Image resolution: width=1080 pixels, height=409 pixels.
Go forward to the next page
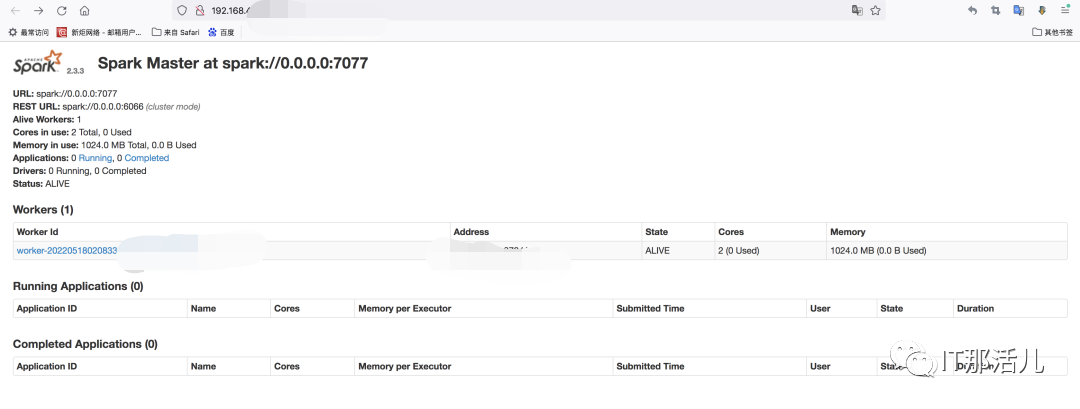click(x=39, y=10)
